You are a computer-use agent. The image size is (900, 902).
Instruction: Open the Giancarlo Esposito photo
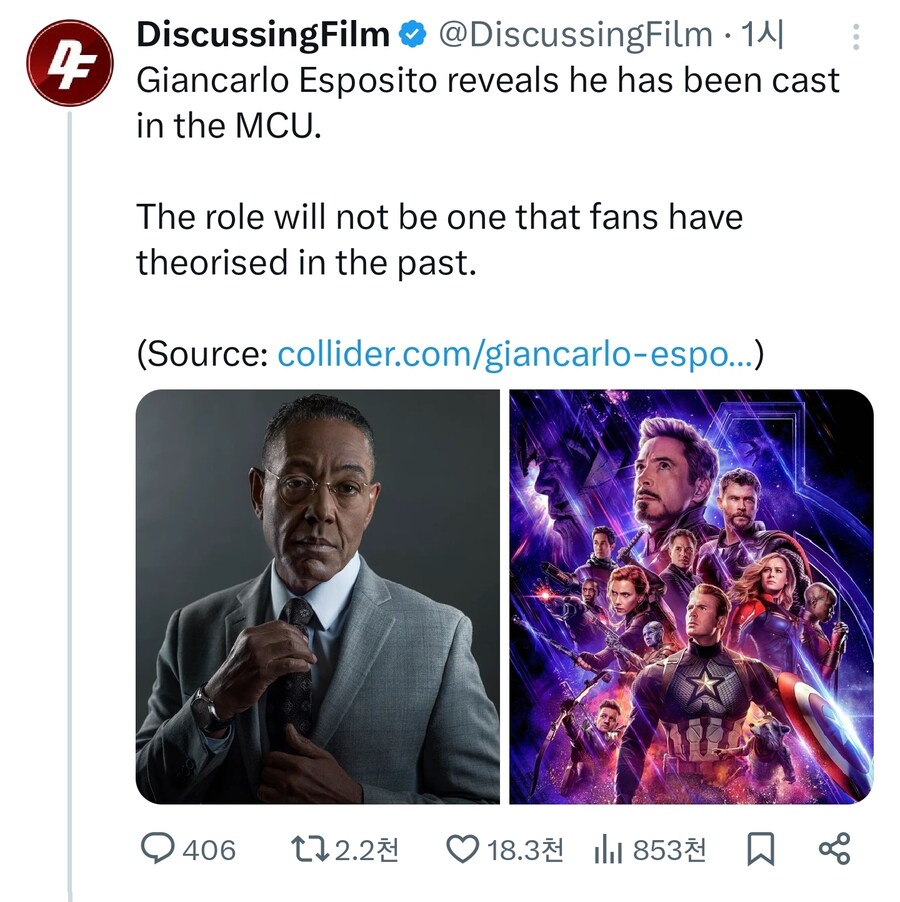click(317, 597)
